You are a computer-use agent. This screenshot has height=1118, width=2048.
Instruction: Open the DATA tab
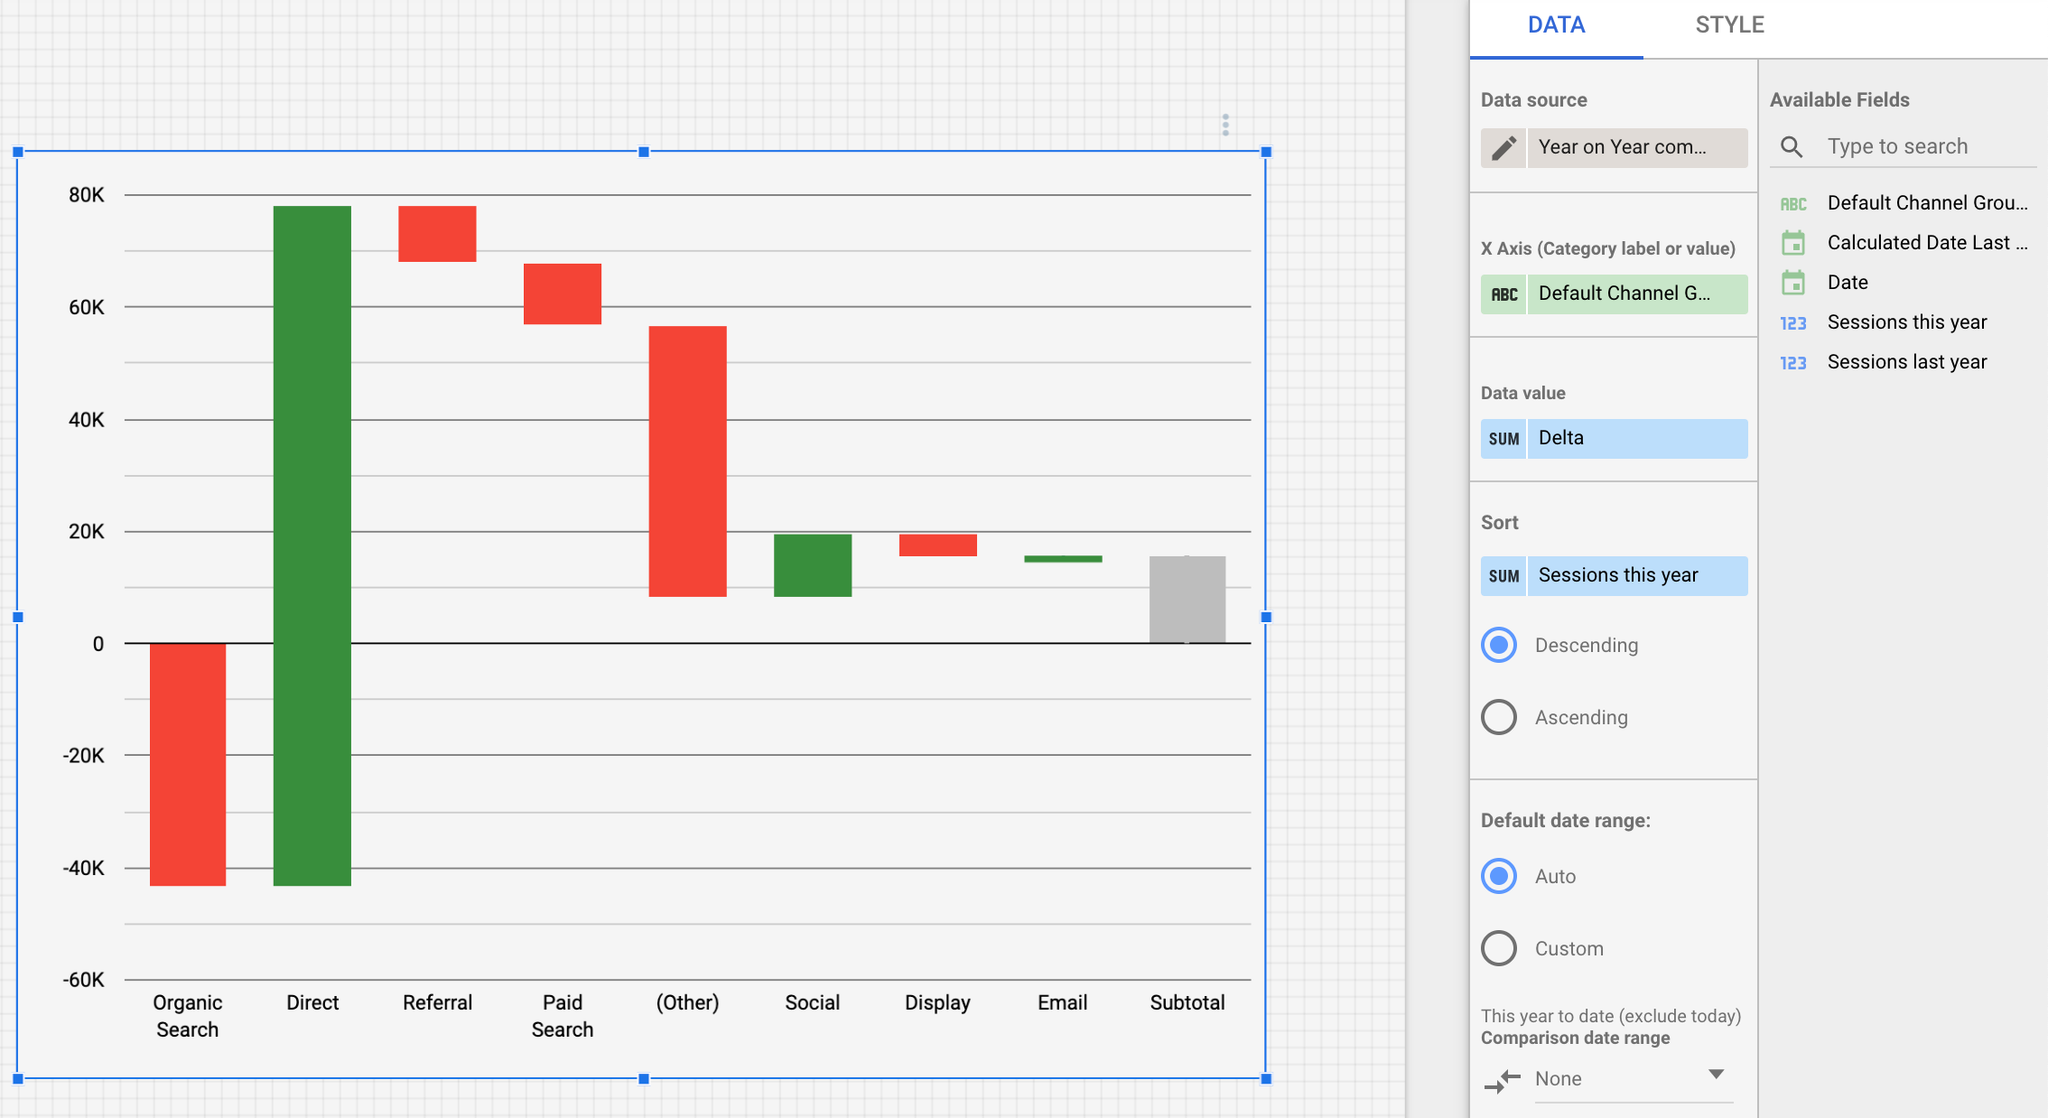[1556, 25]
